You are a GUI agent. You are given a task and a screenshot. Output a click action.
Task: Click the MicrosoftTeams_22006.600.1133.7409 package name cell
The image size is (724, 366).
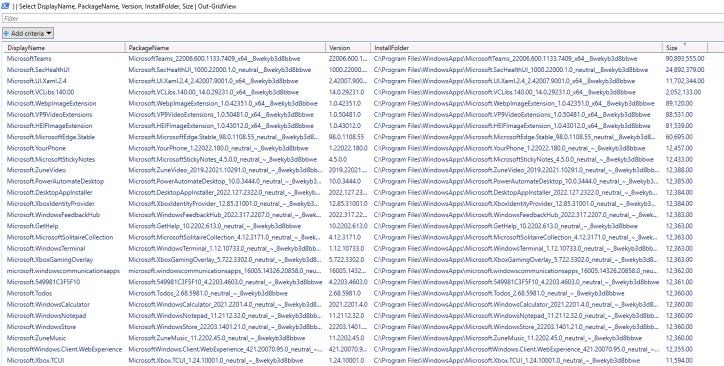pyautogui.click(x=214, y=59)
